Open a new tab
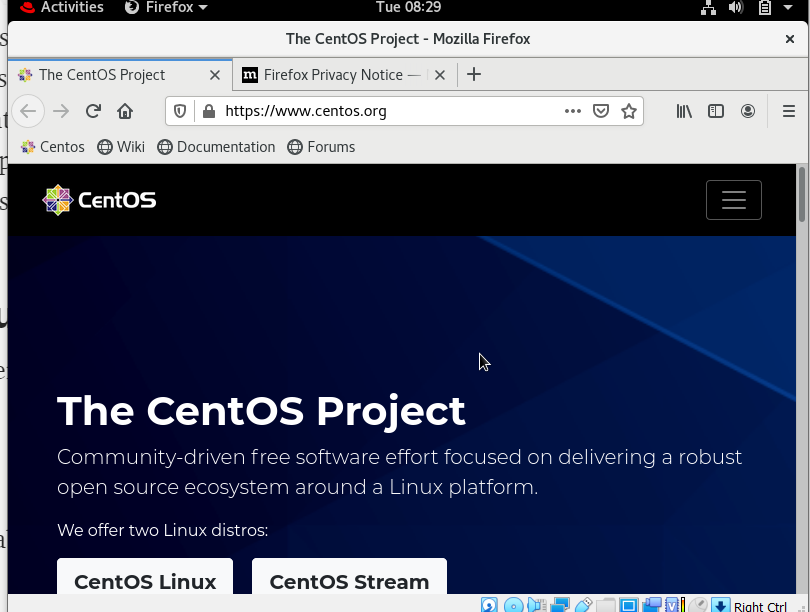810x612 pixels. 474,75
